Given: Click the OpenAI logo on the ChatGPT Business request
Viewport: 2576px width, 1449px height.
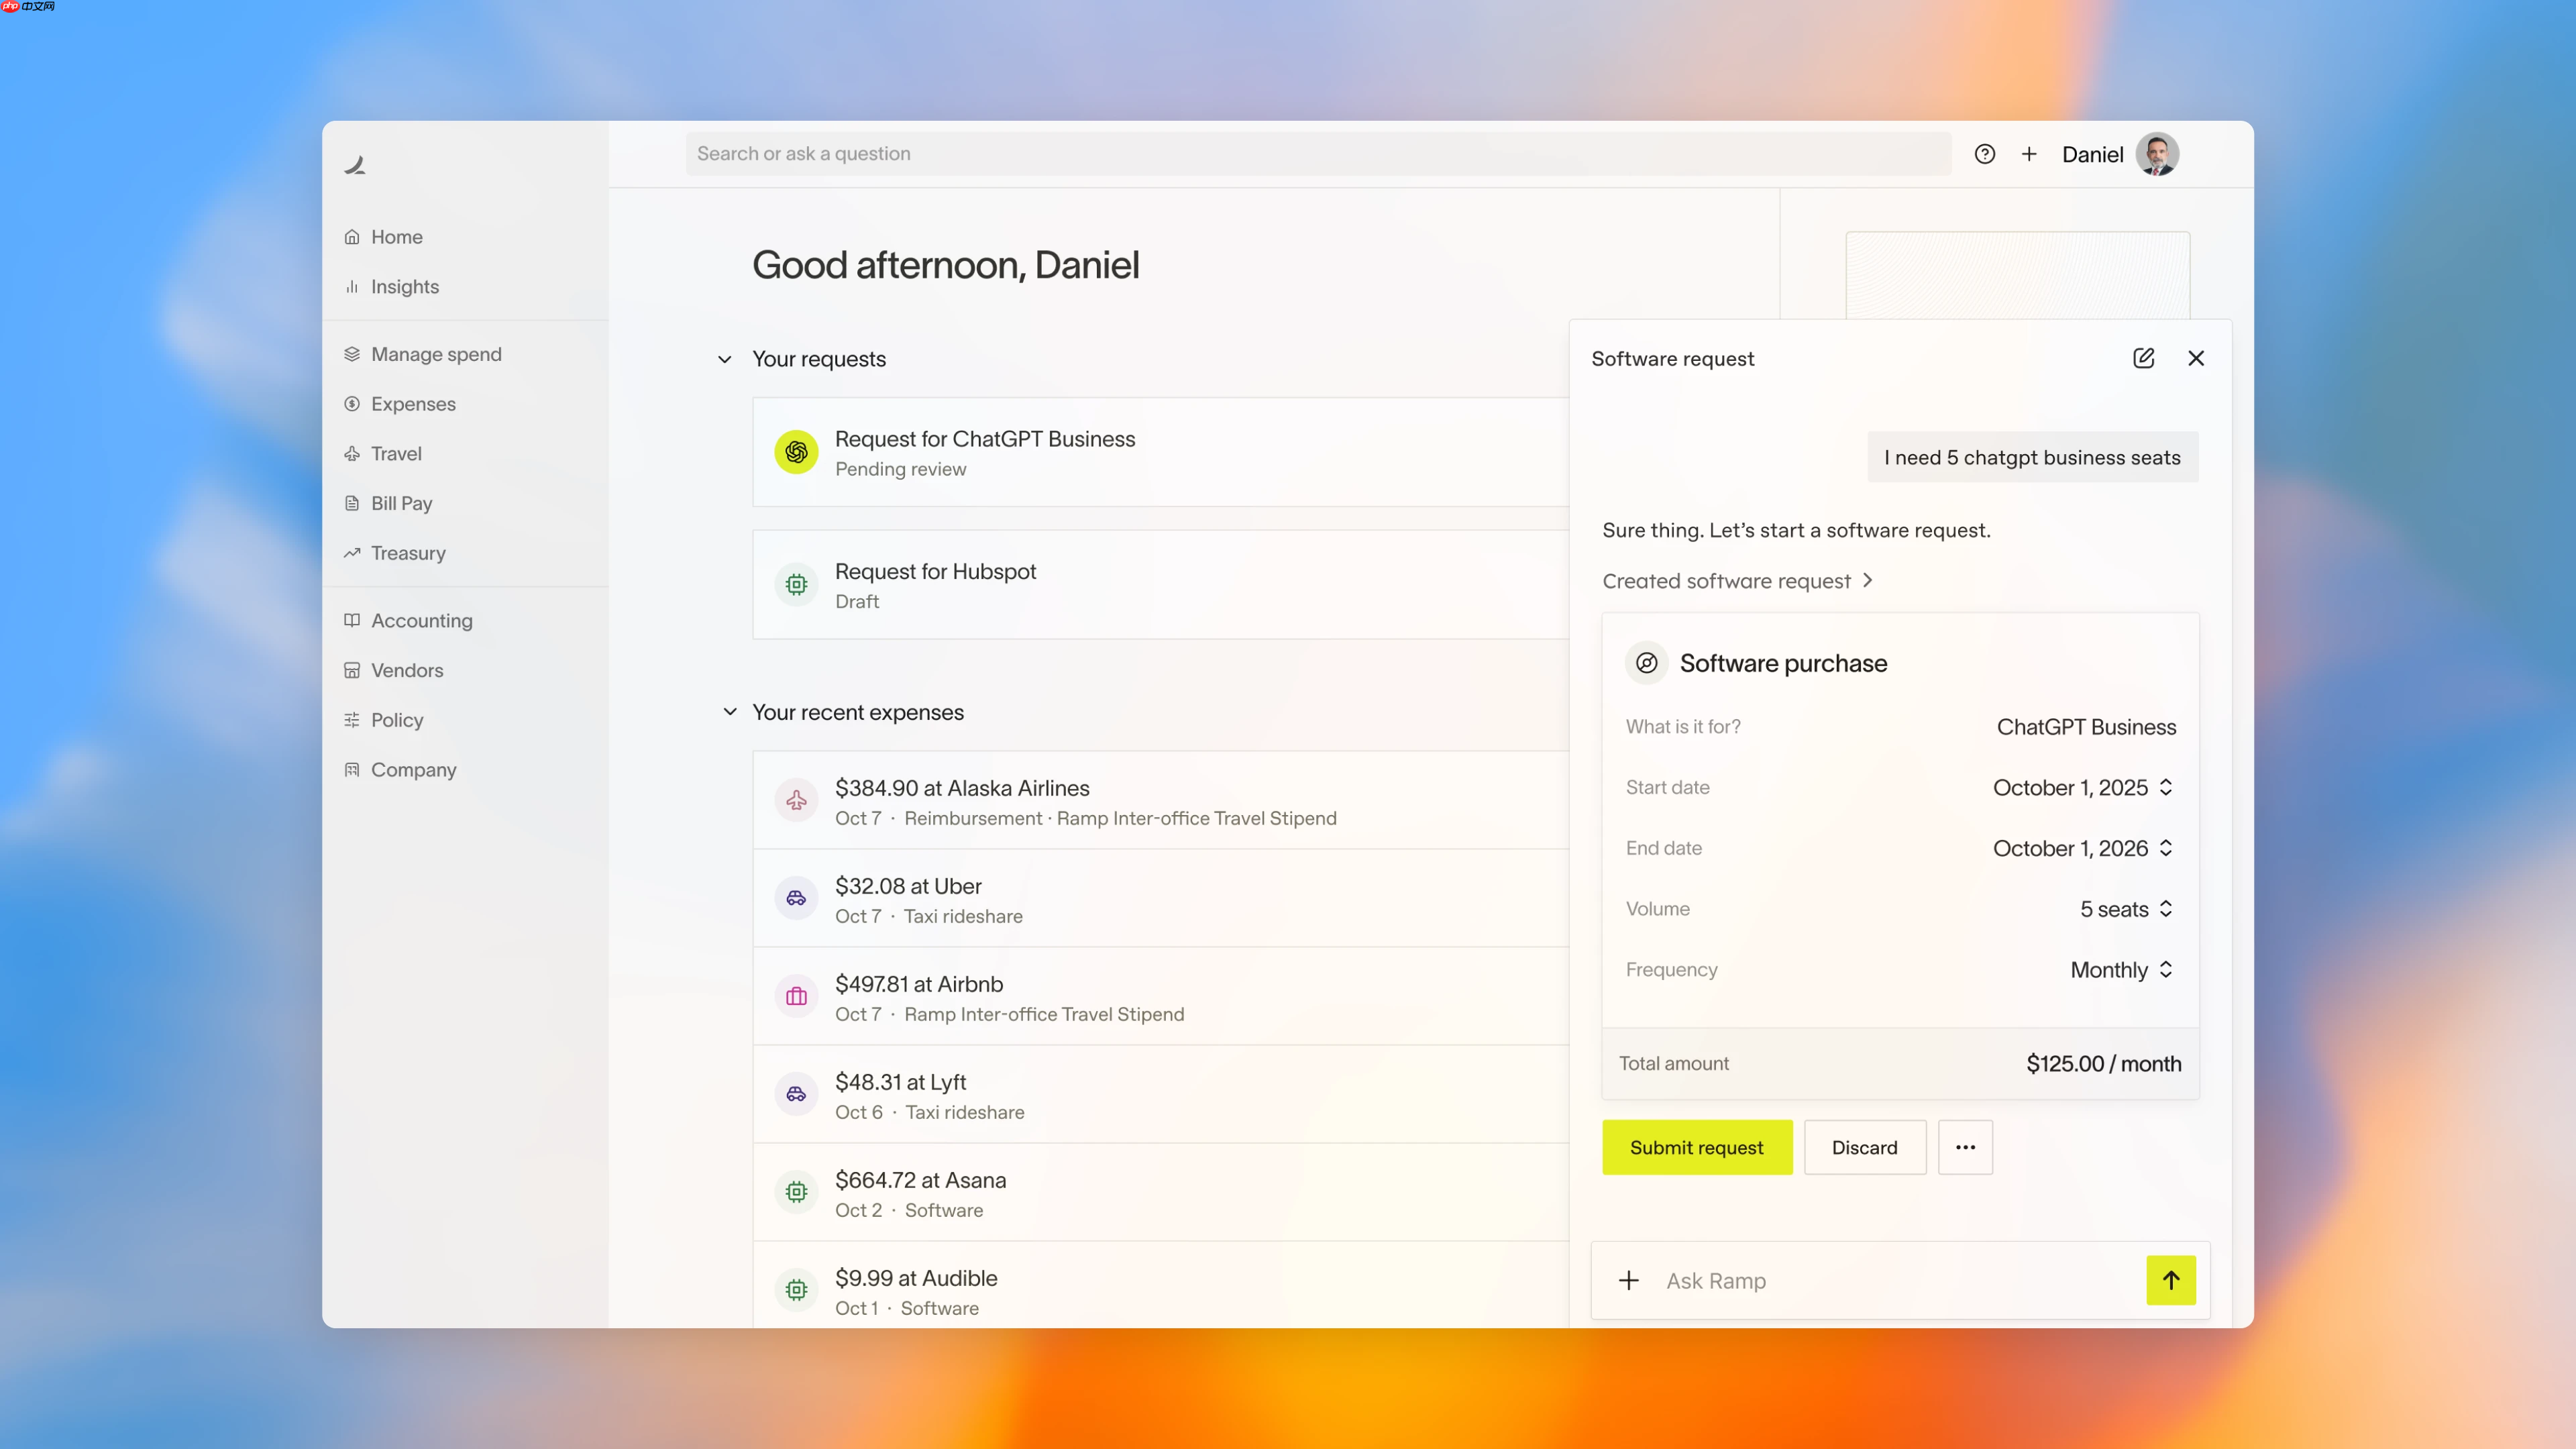Looking at the screenshot, I should pyautogui.click(x=796, y=452).
